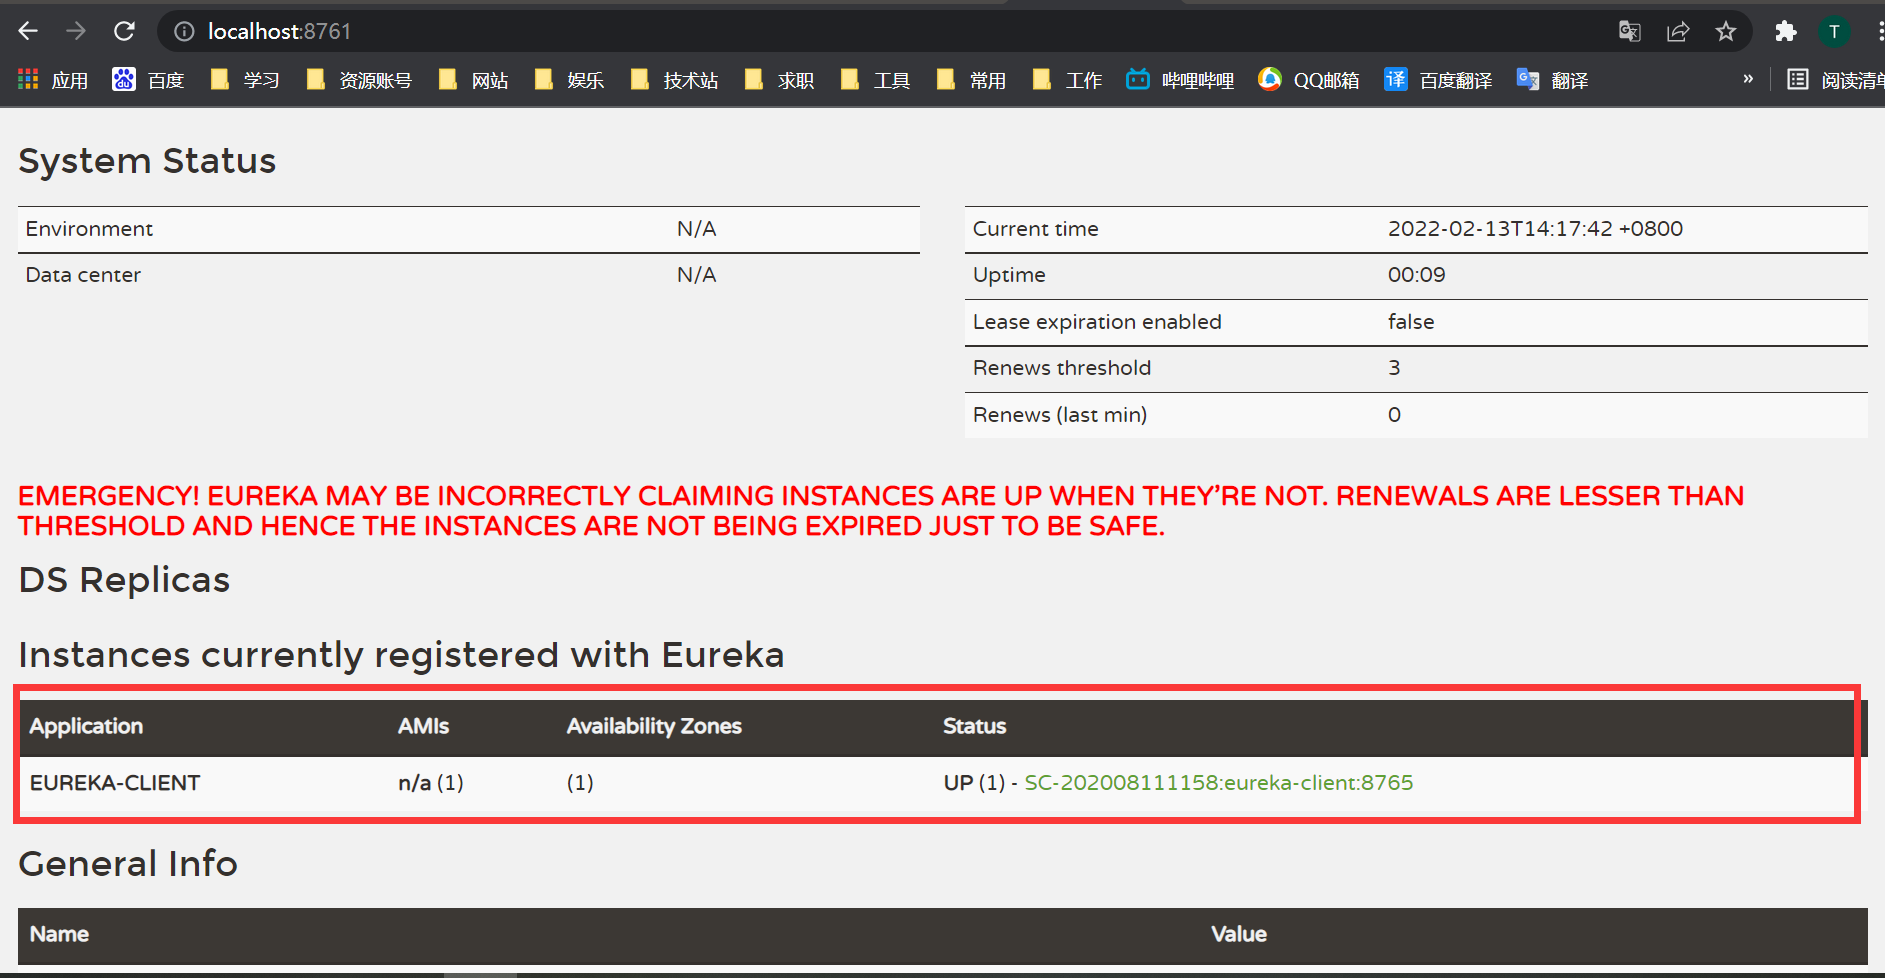Open the 网站 bookmark folder
The width and height of the screenshot is (1885, 978).
click(473, 80)
